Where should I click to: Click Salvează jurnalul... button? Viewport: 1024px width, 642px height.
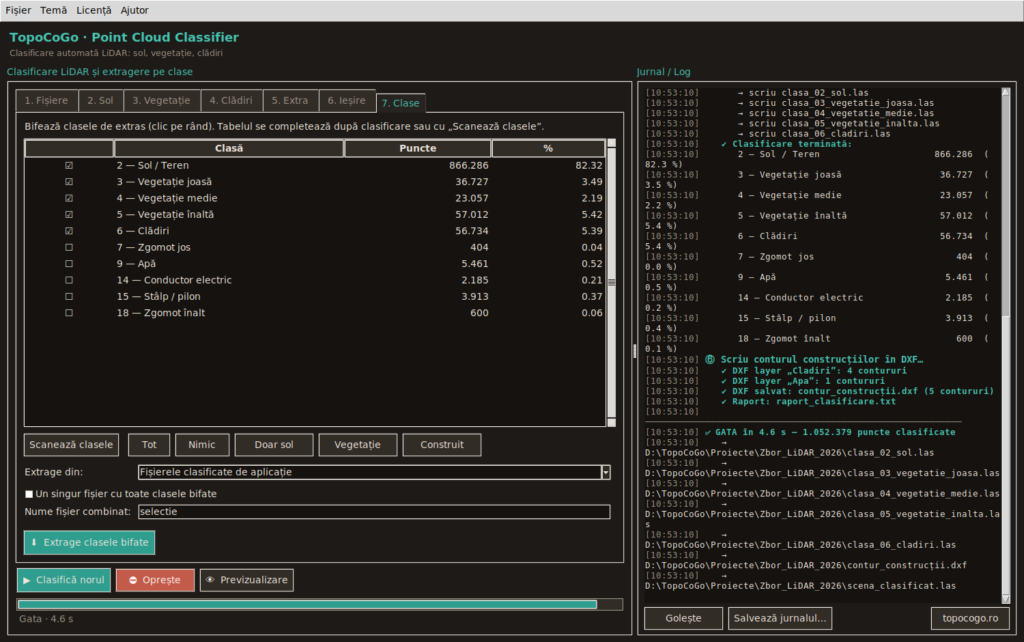click(x=780, y=618)
